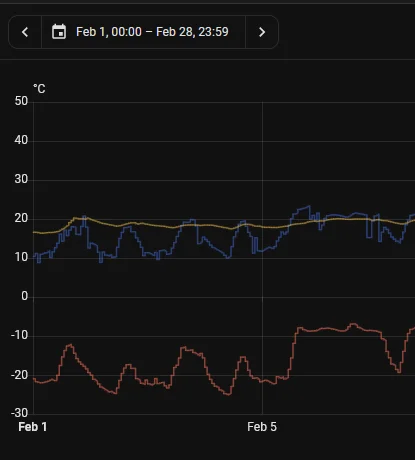This screenshot has height=460, width=415.
Task: Click the 10 y-axis value
Action: [x=21, y=257]
